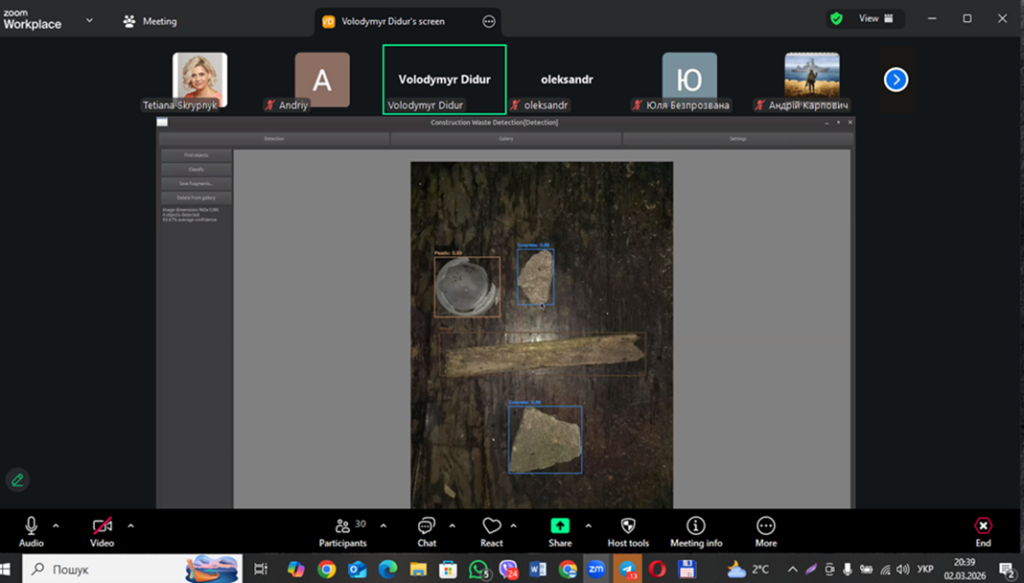
Task: Expand audio options arrow next to Audio
Action: (56, 525)
